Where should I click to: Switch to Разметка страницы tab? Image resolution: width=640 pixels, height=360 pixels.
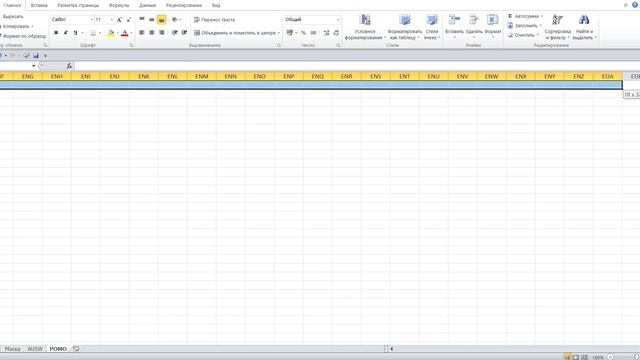point(78,5)
